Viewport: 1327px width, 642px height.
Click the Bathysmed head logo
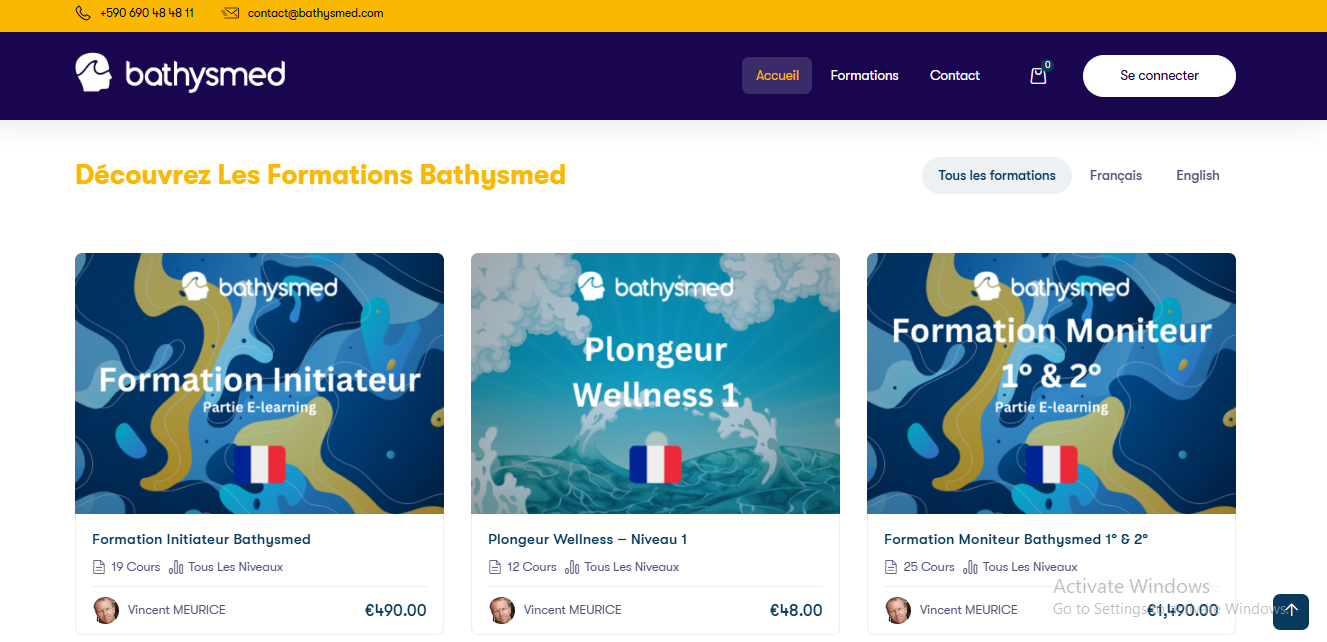coord(93,73)
